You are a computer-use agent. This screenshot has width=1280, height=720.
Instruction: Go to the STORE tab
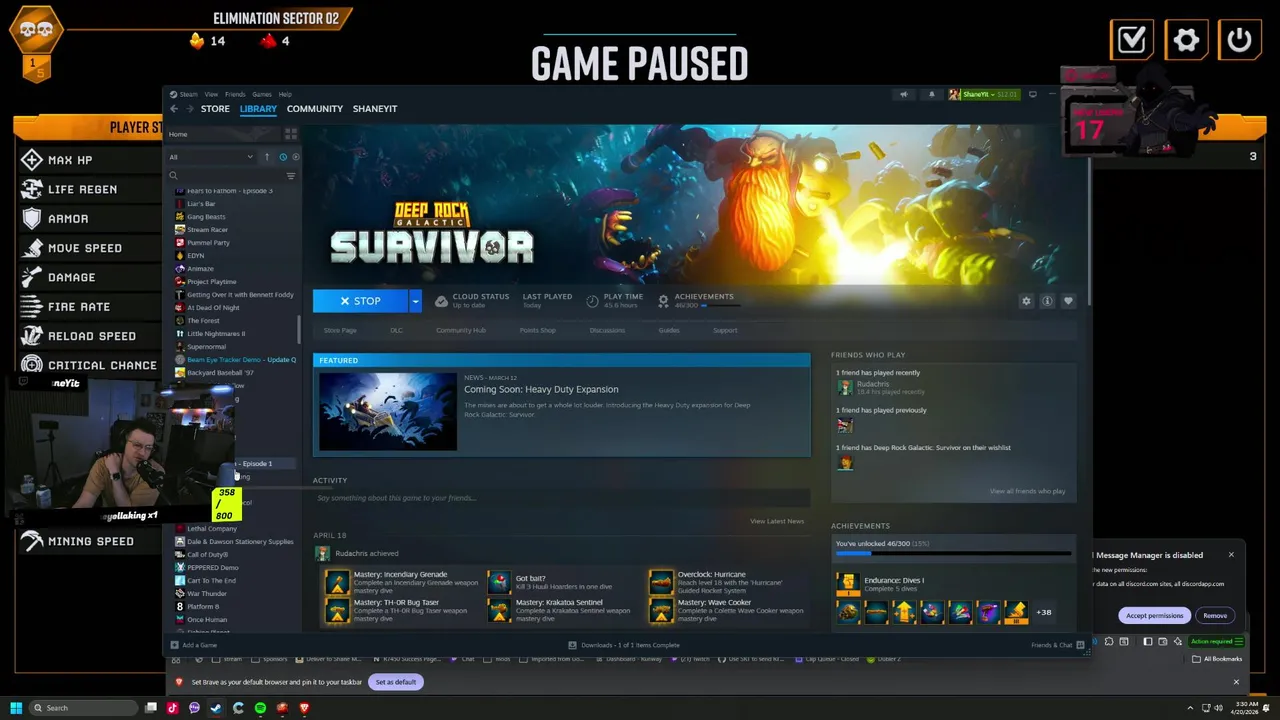click(x=215, y=109)
